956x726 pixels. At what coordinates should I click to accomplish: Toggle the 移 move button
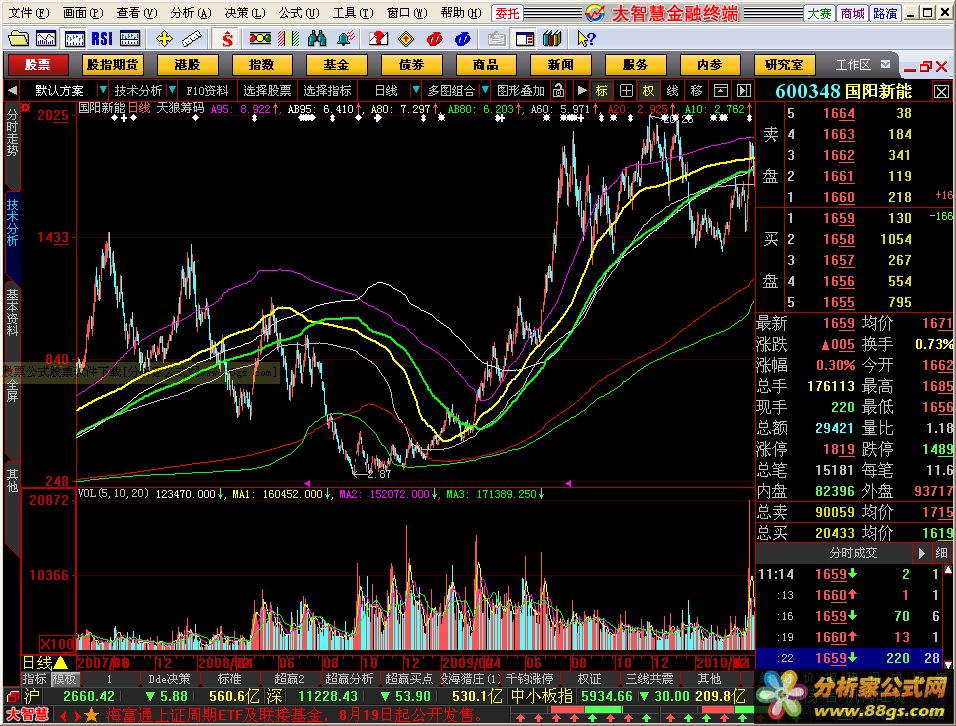pos(696,91)
